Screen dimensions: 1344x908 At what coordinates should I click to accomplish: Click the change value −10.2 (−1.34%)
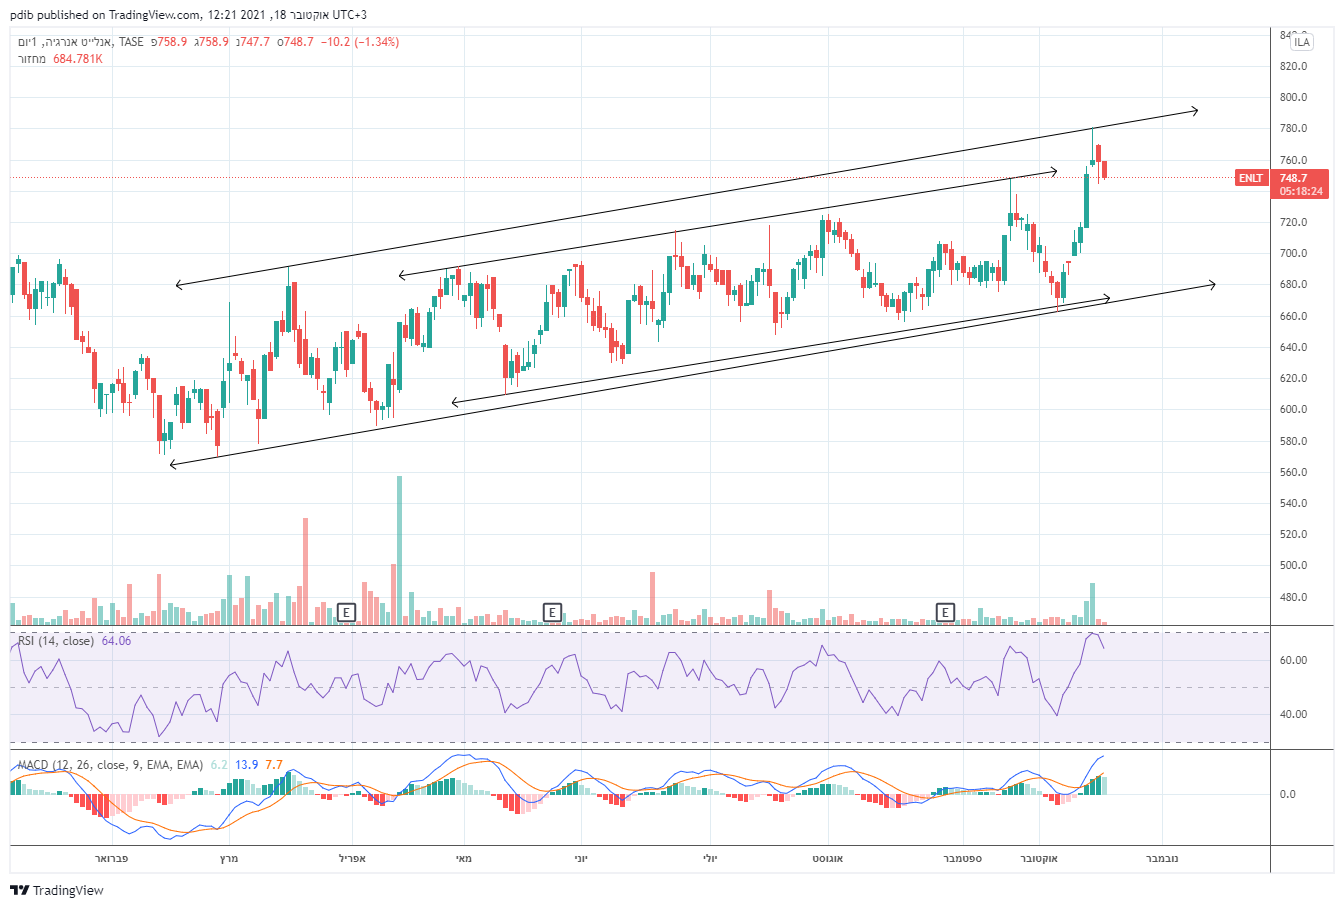360,42
